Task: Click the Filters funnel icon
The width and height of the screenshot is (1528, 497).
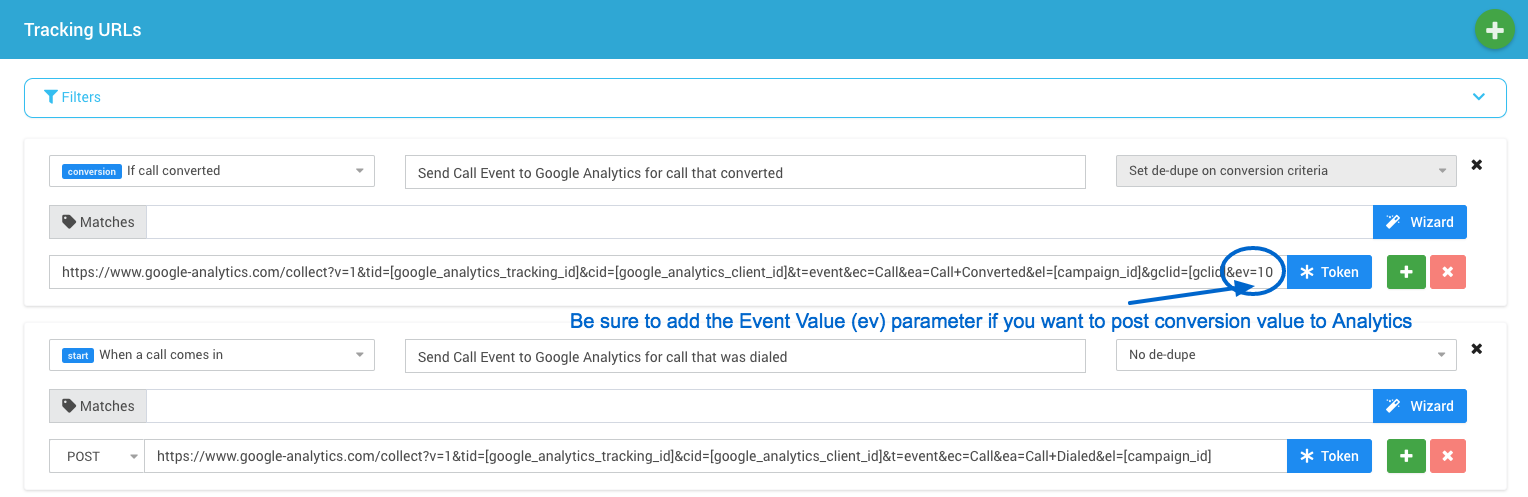Action: click(51, 97)
